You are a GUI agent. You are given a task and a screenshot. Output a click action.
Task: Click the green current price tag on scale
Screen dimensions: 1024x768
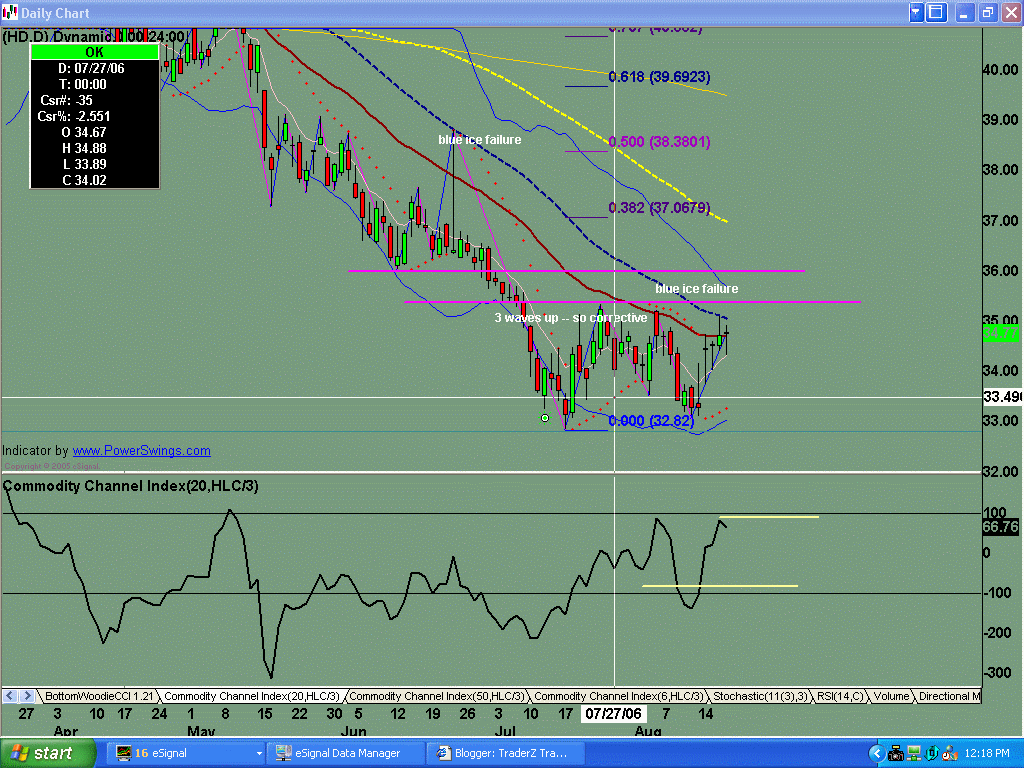point(1002,334)
